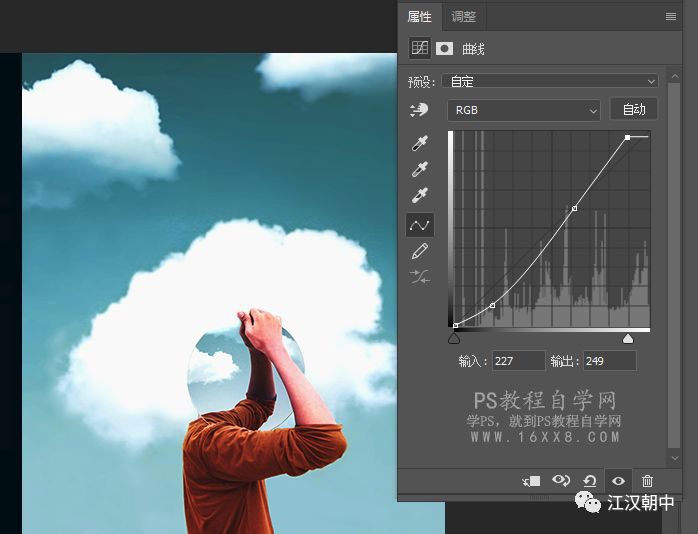Delete the curves adjustment layer with the trash icon
Viewport: 698px width, 534px height.
click(x=647, y=481)
